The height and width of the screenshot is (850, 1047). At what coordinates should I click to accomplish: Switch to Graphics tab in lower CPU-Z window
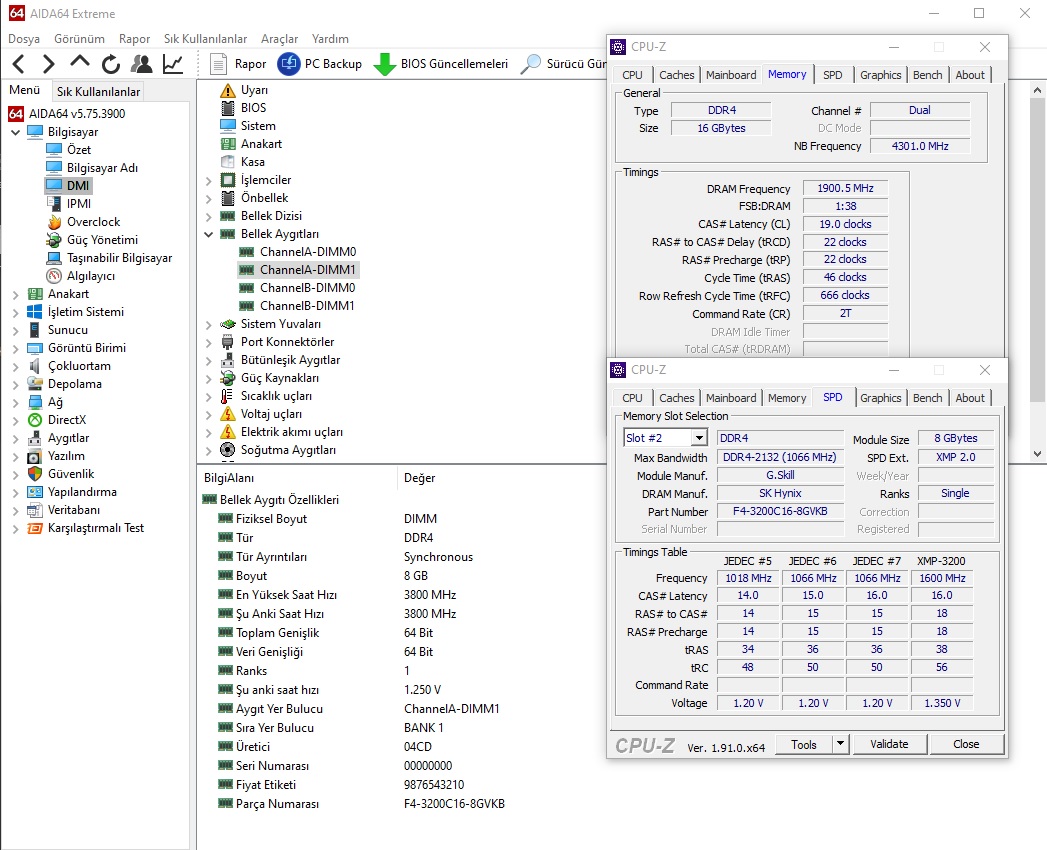[881, 398]
